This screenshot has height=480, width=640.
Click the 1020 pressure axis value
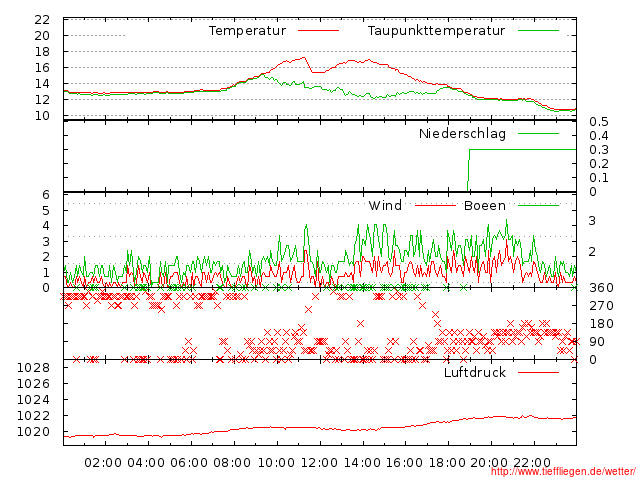[33, 431]
